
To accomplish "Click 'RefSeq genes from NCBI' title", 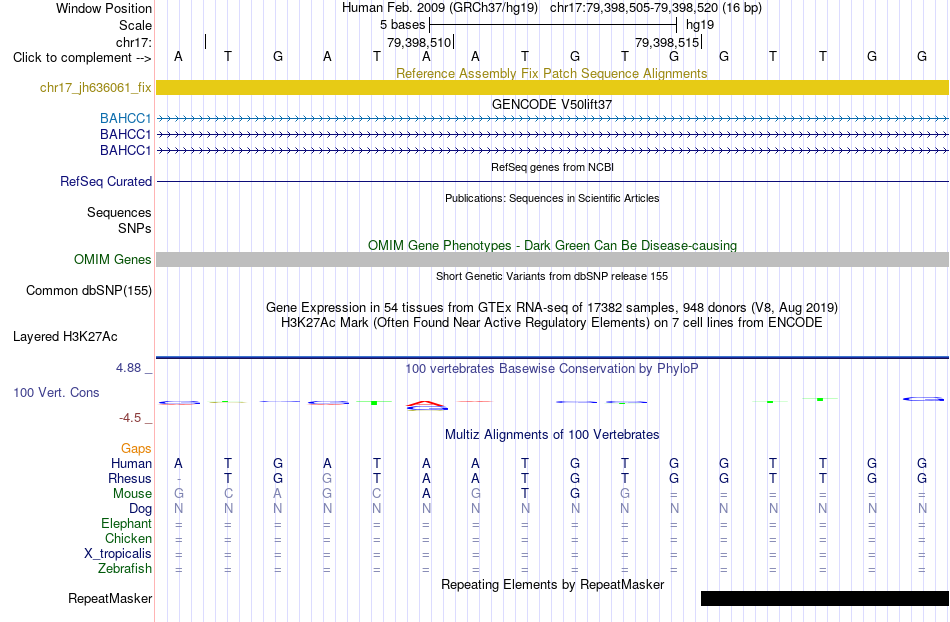I will click(552, 167).
